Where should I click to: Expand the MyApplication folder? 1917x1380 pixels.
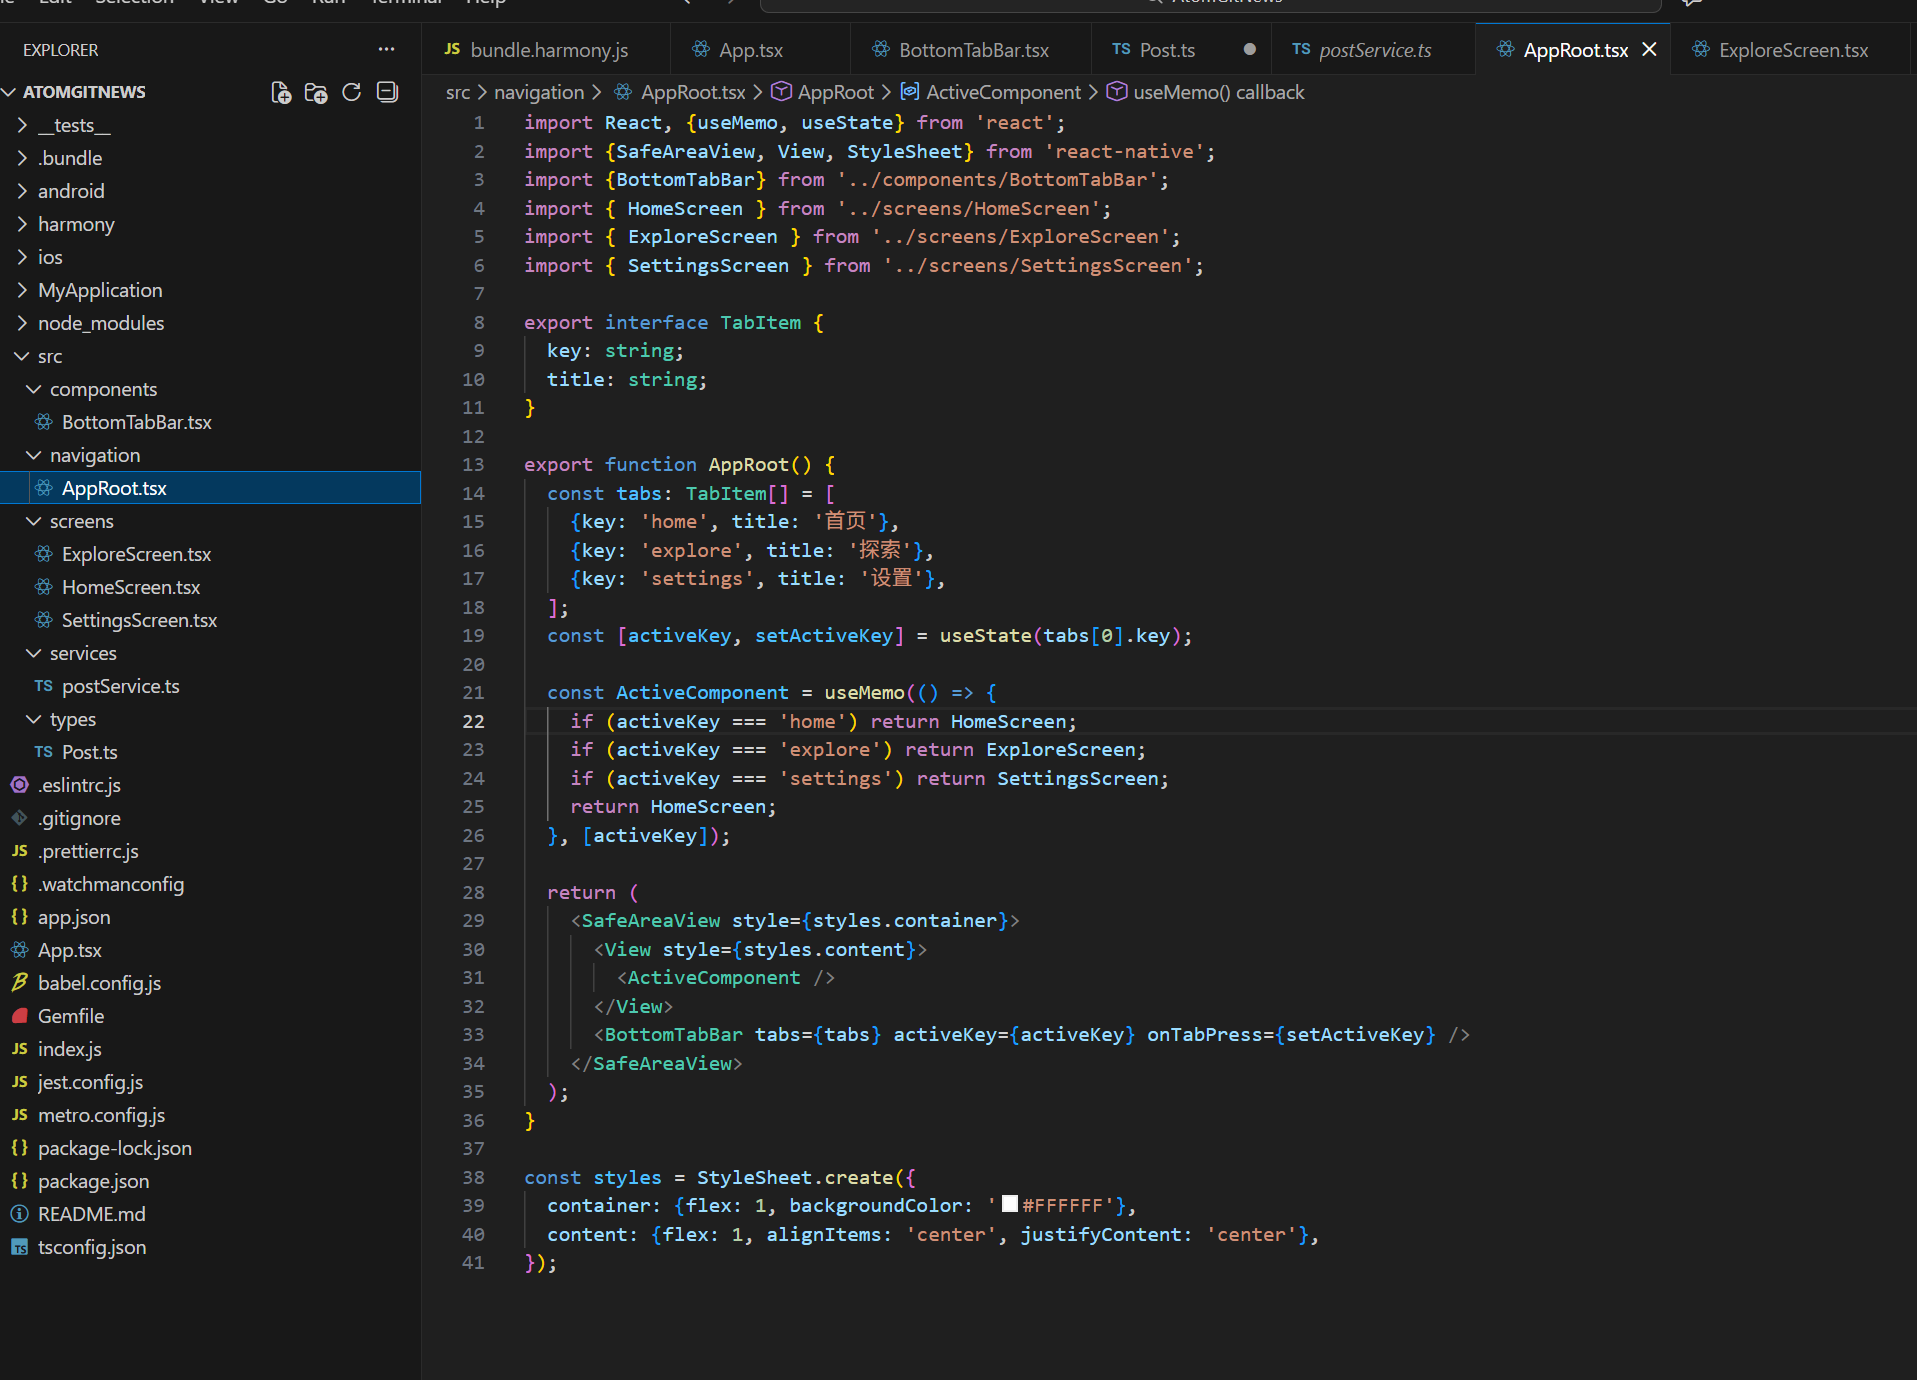[x=22, y=290]
